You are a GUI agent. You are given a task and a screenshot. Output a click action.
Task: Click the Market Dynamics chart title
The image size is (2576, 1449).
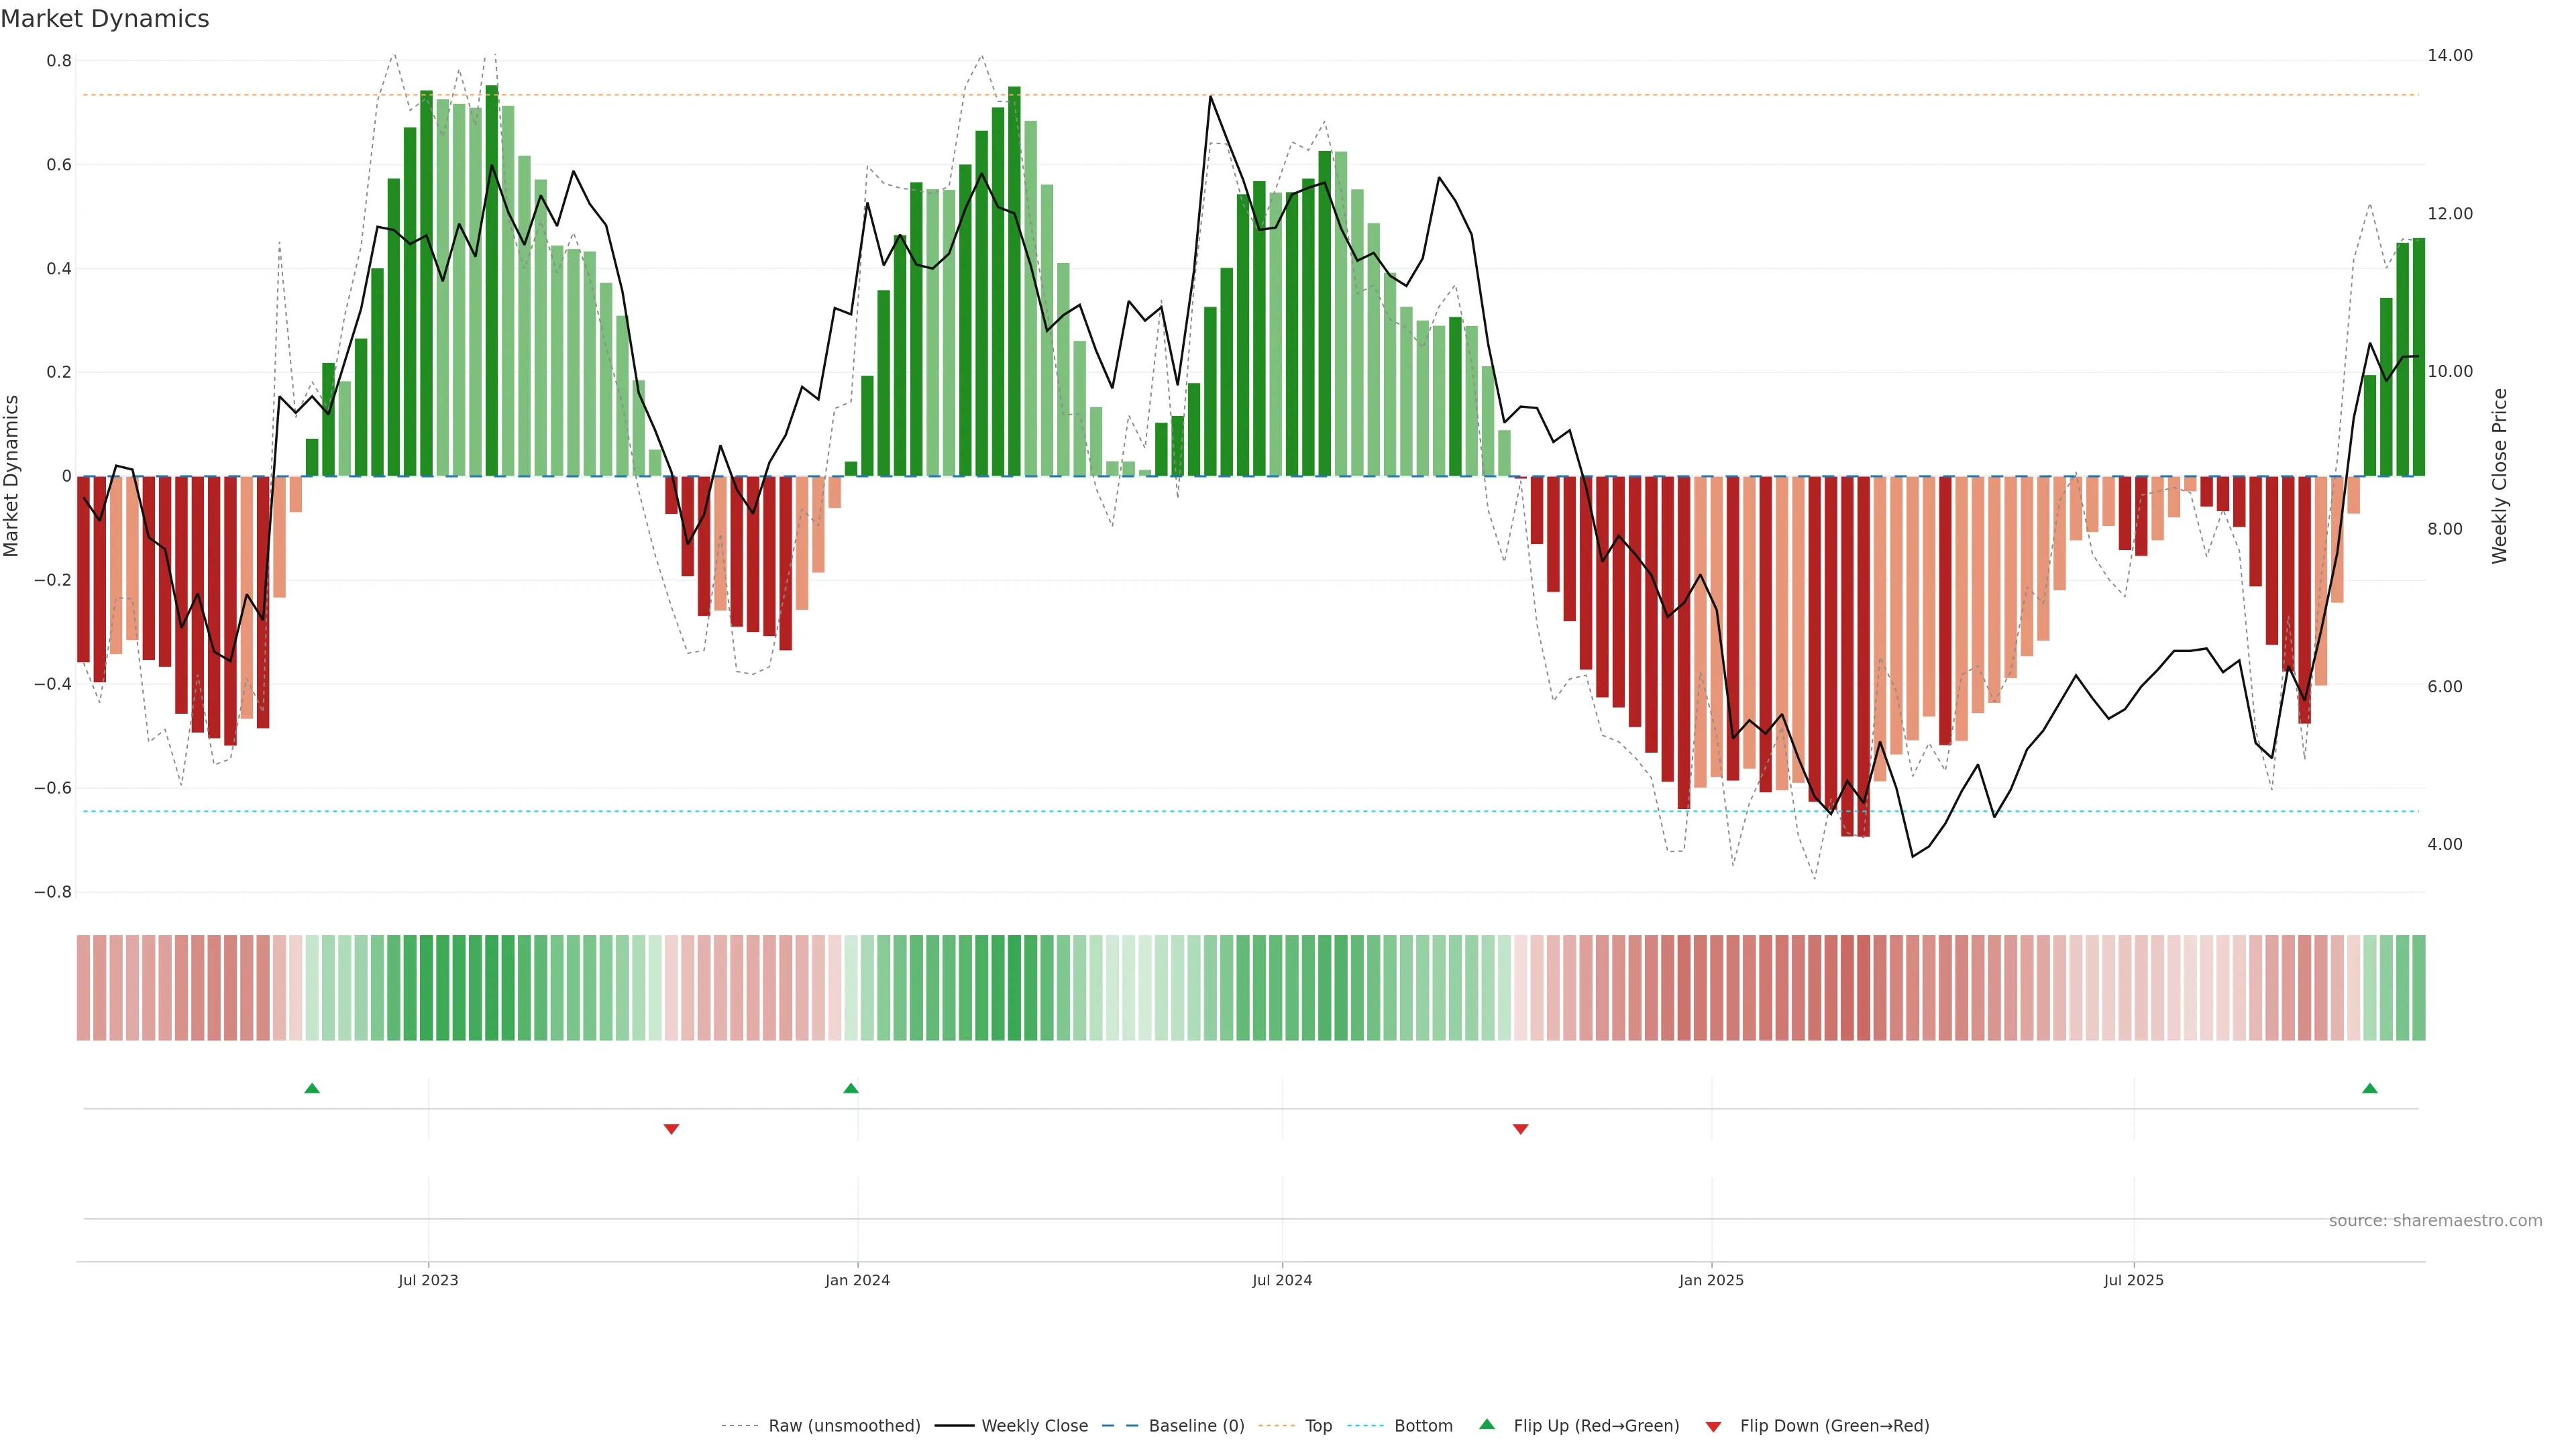[105, 19]
